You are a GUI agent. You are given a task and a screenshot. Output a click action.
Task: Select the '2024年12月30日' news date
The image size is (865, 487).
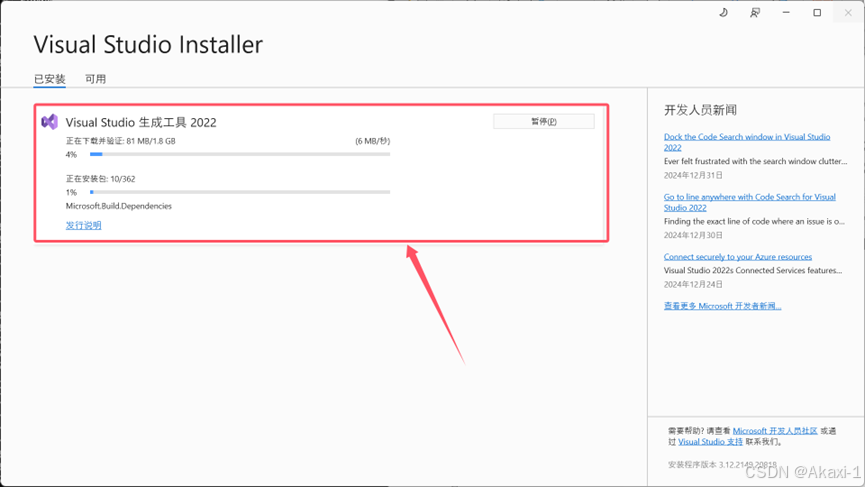tap(693, 236)
